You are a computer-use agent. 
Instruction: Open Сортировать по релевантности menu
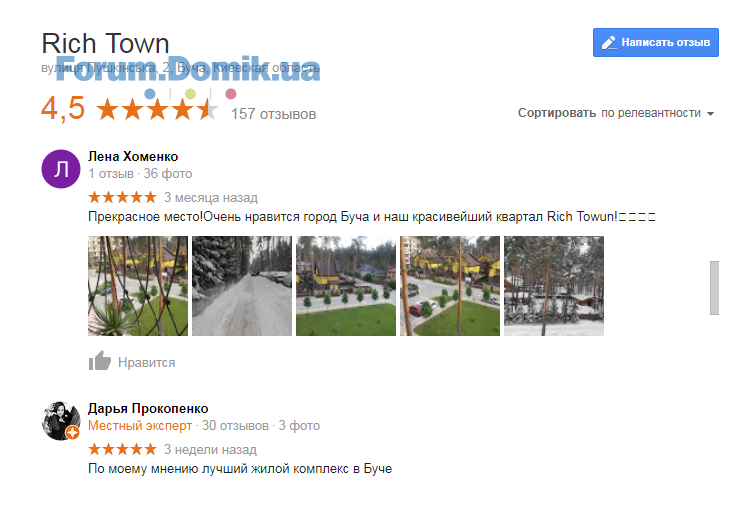tap(616, 113)
